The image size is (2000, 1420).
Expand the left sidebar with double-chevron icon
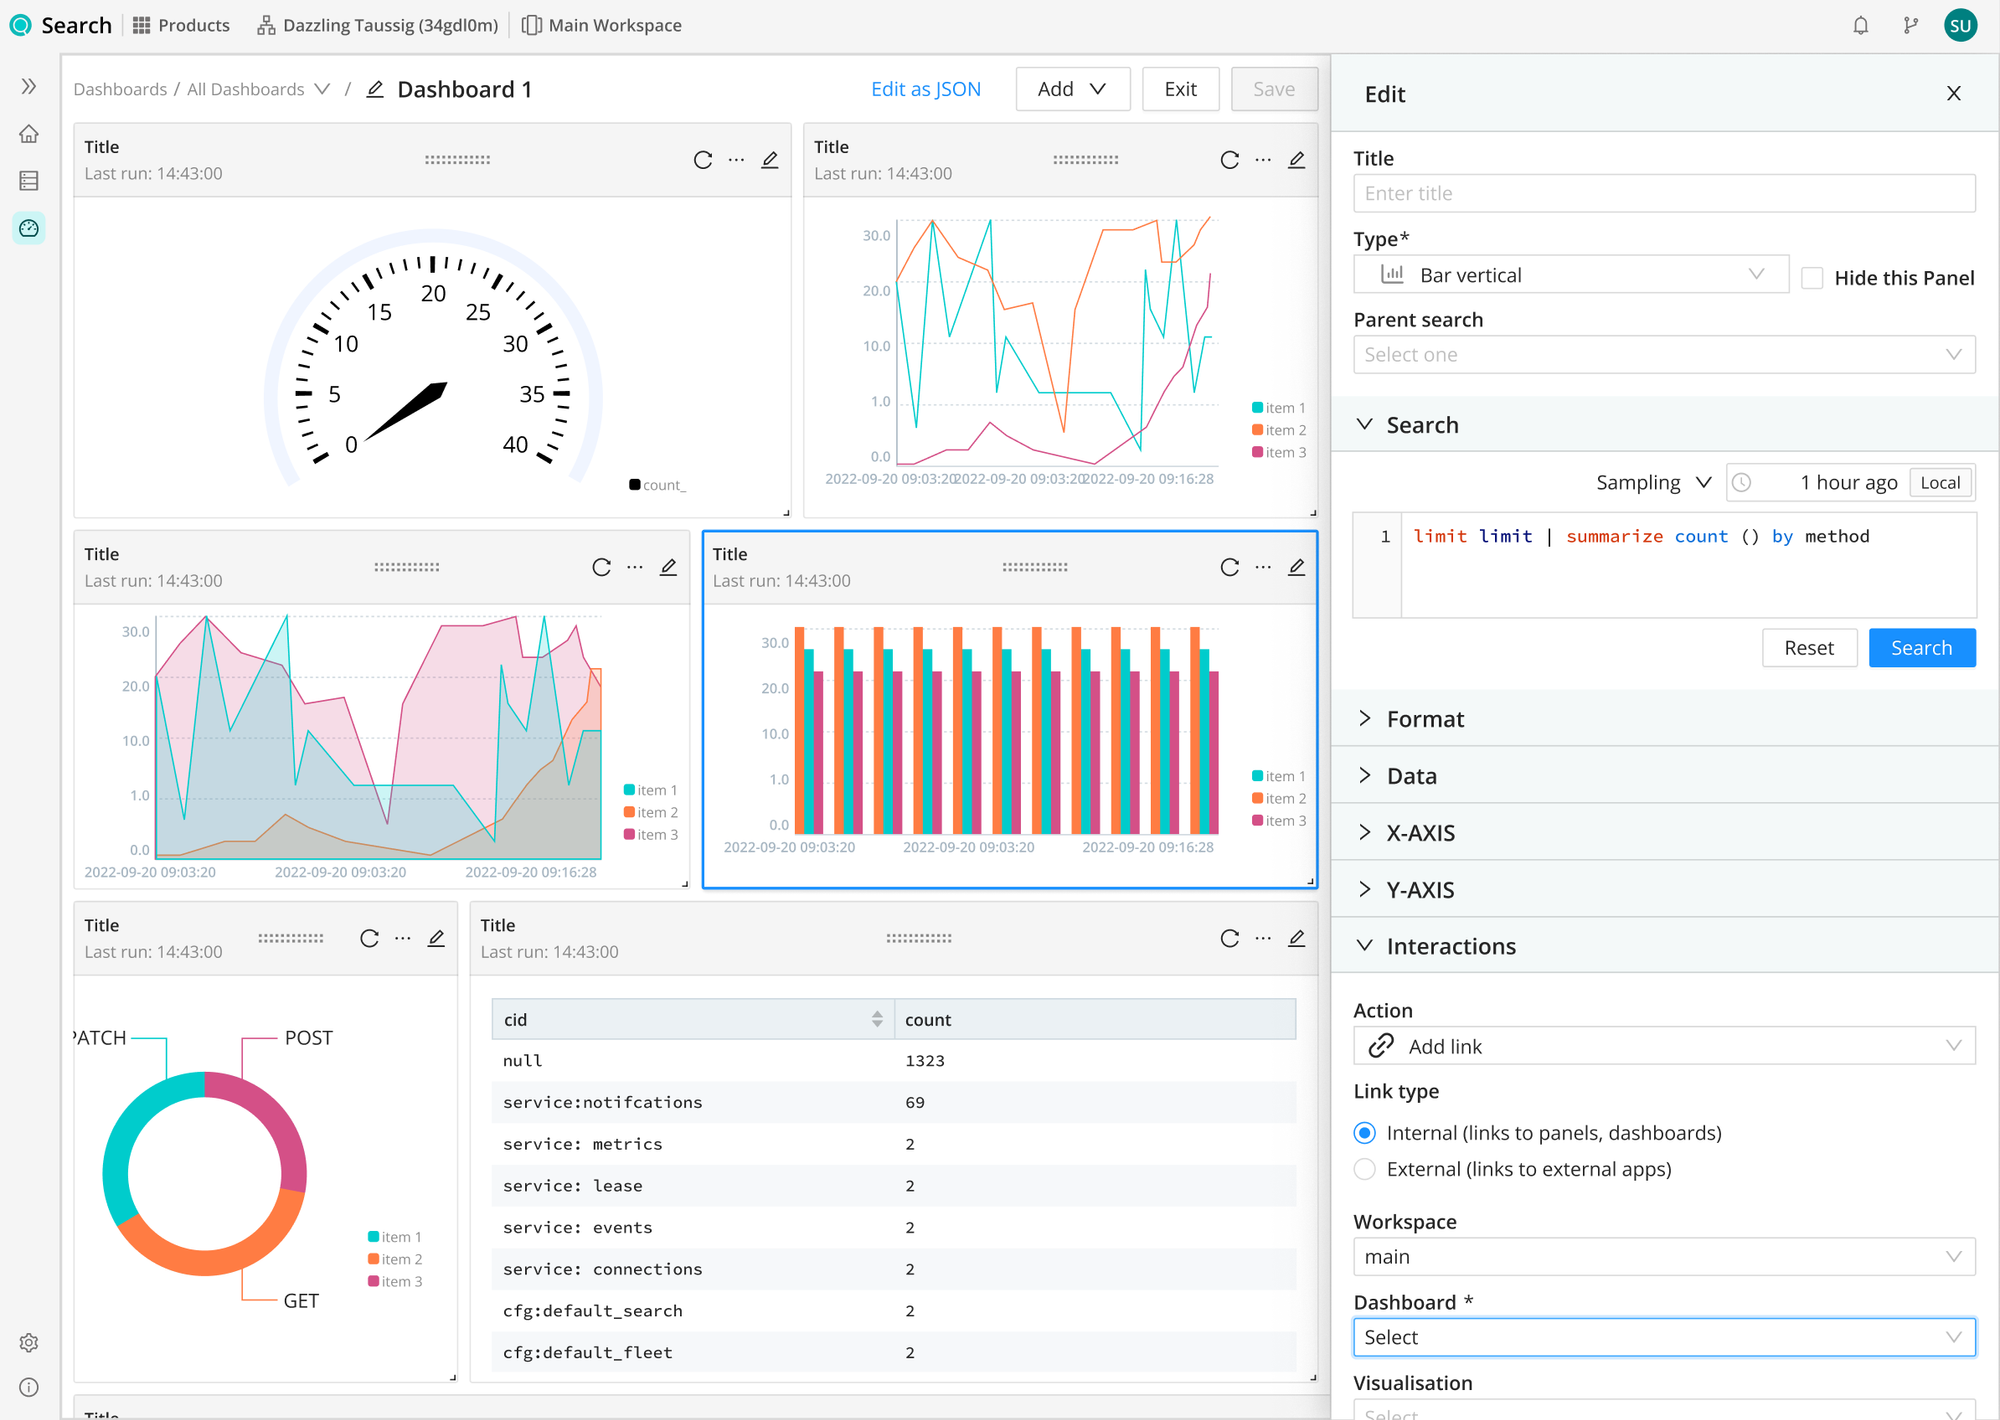tap(29, 86)
